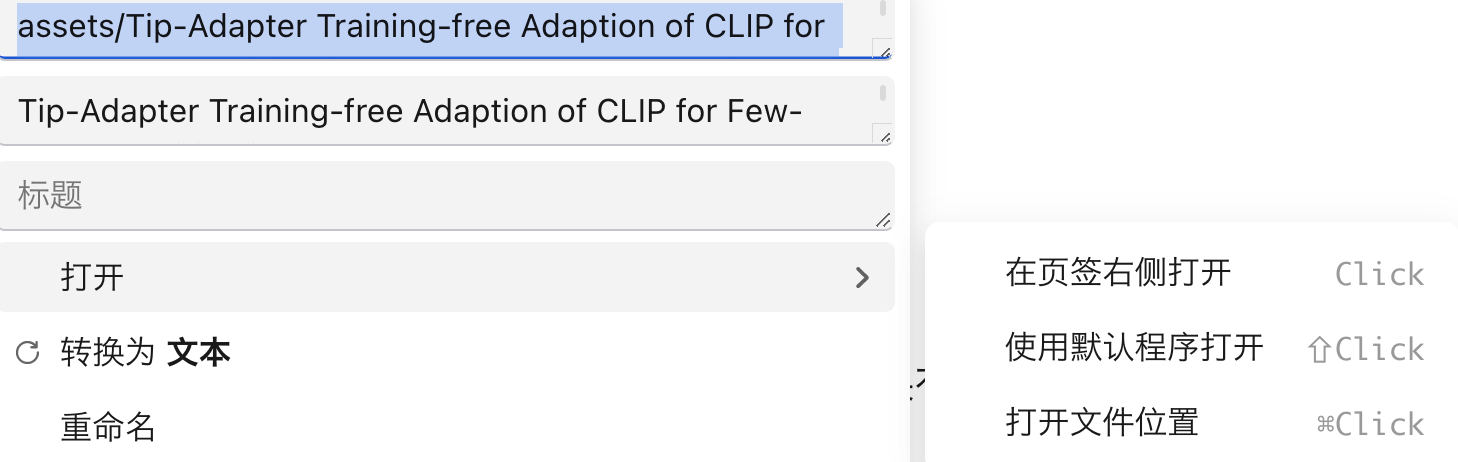1458x462 pixels.
Task: Click the ⌘Click shortcut hint
Action: pos(1370,424)
